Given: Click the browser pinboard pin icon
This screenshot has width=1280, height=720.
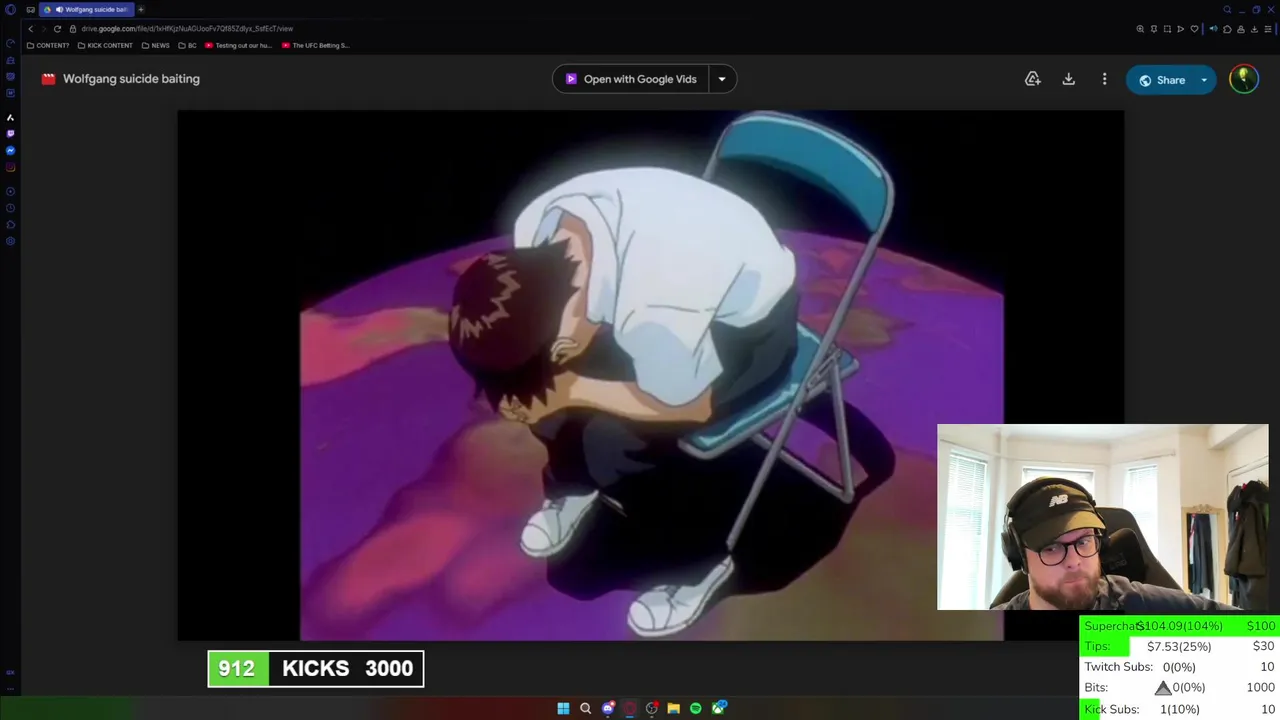Looking at the screenshot, I should (1154, 29).
